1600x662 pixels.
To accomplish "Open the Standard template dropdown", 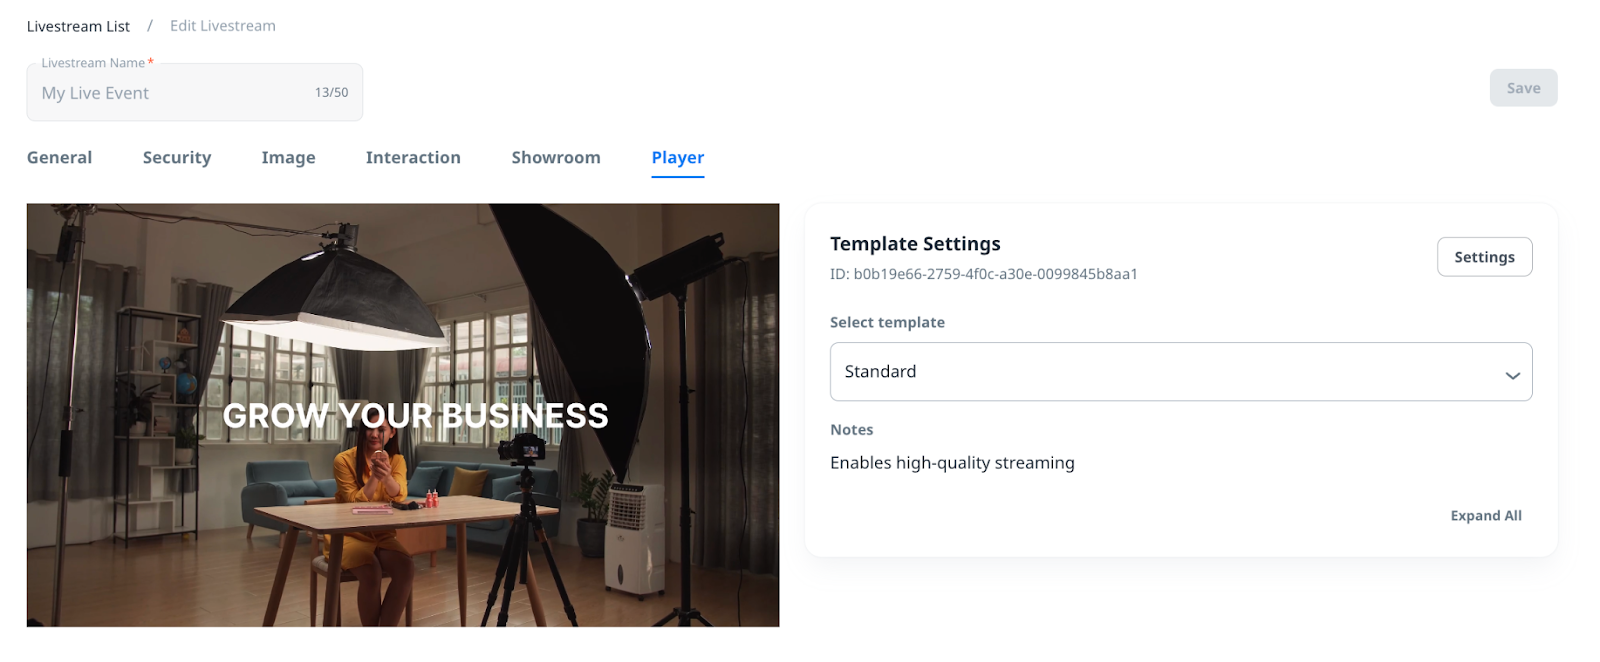I will click(1179, 372).
